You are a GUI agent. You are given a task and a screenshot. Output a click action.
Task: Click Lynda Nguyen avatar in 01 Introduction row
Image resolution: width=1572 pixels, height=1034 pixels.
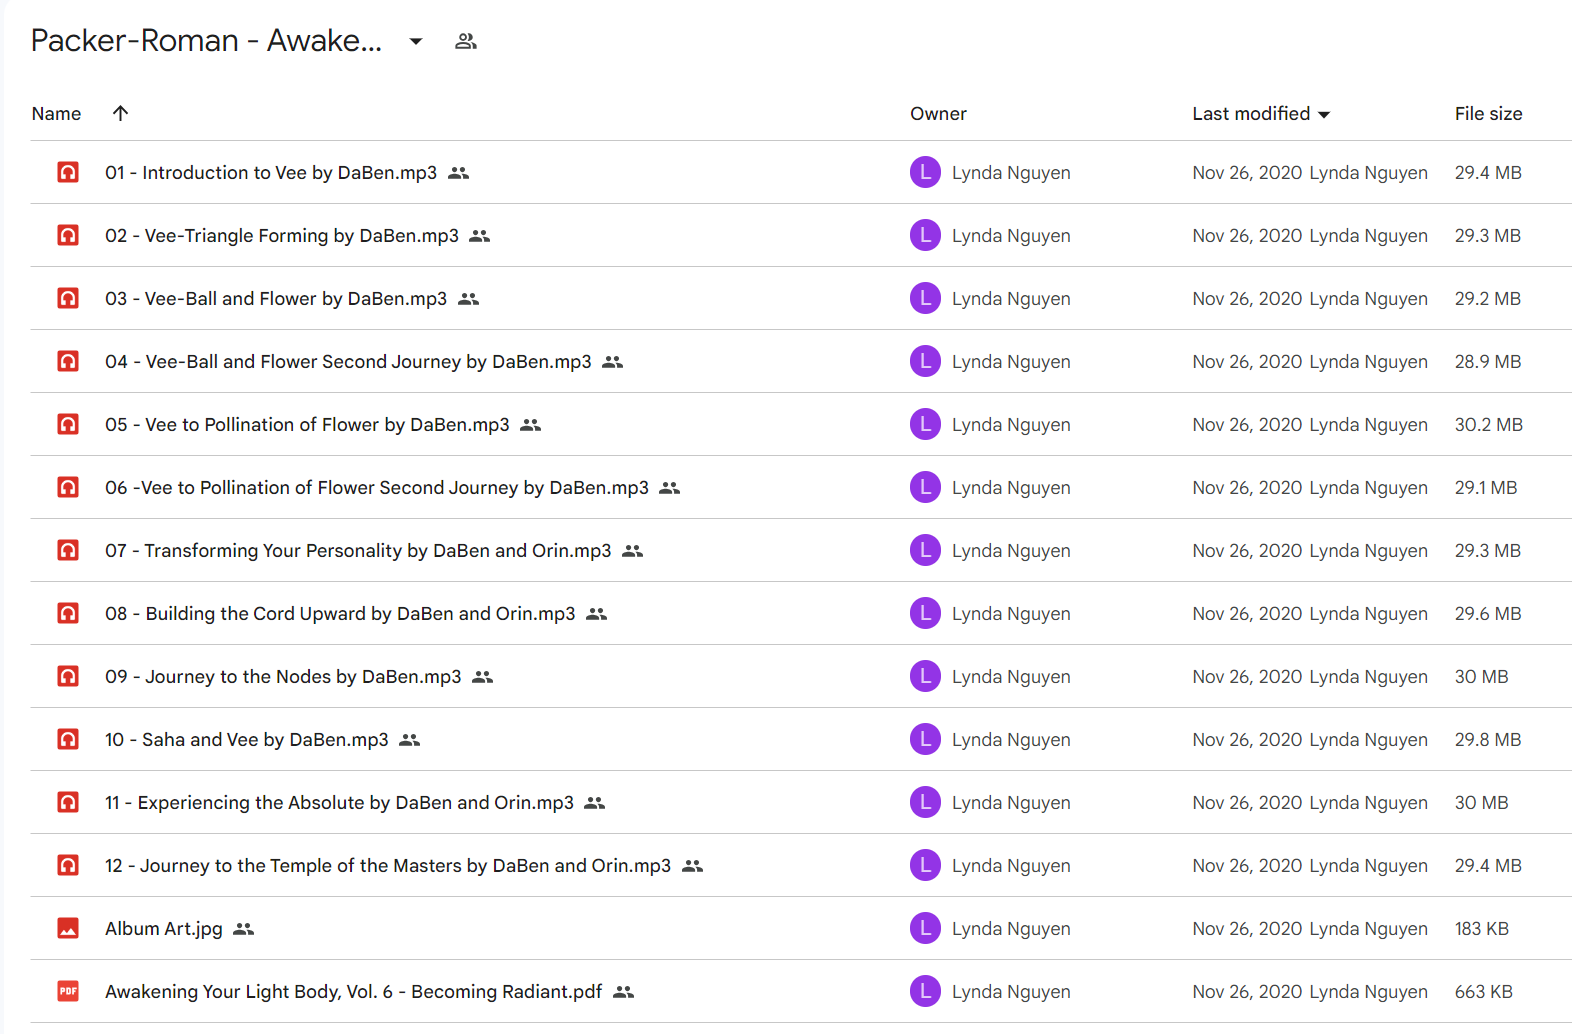tap(925, 172)
